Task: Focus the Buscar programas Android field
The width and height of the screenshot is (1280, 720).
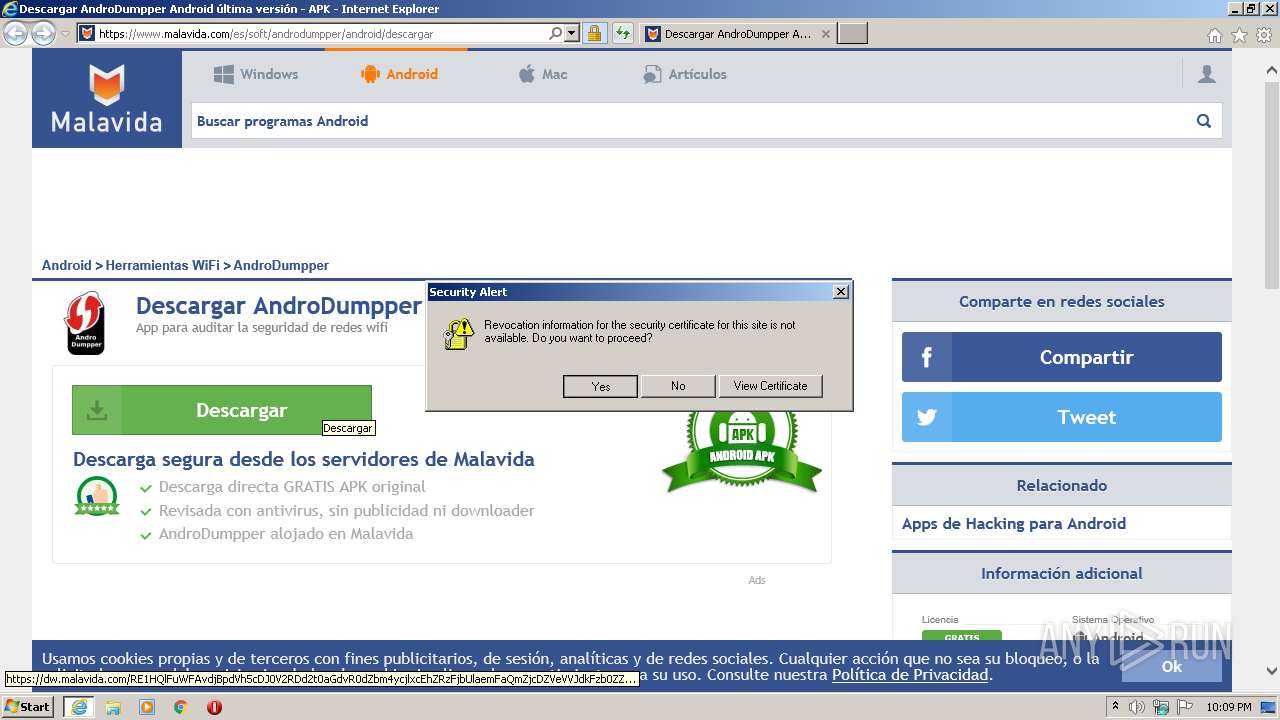Action: pyautogui.click(x=690, y=121)
